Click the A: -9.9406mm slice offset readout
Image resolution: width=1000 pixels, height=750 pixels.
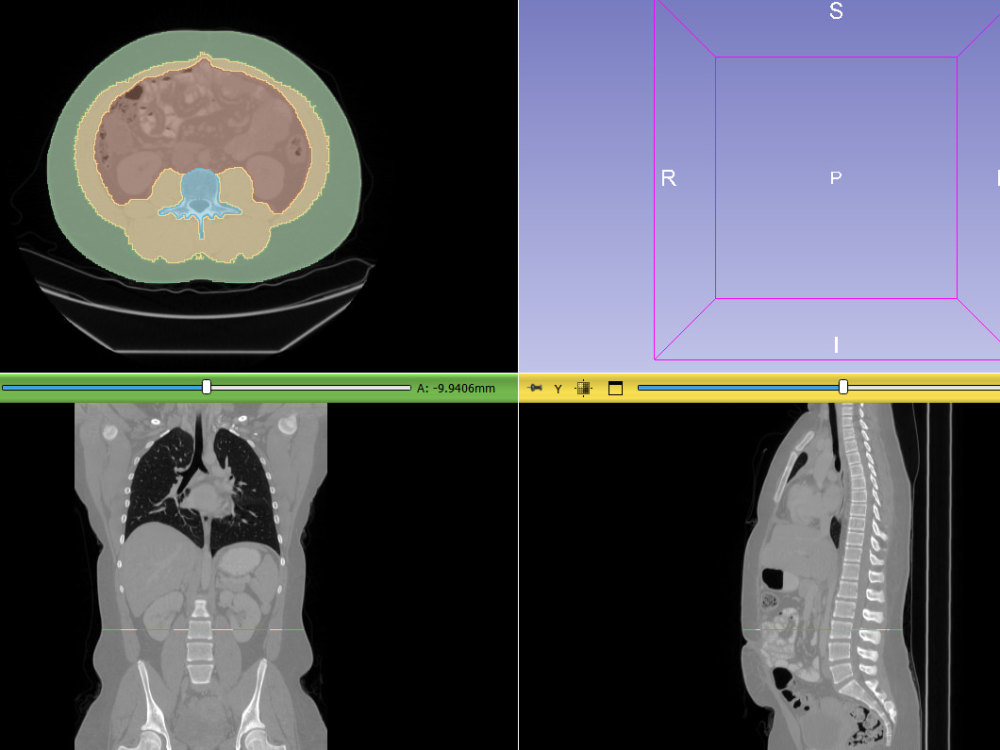[458, 387]
